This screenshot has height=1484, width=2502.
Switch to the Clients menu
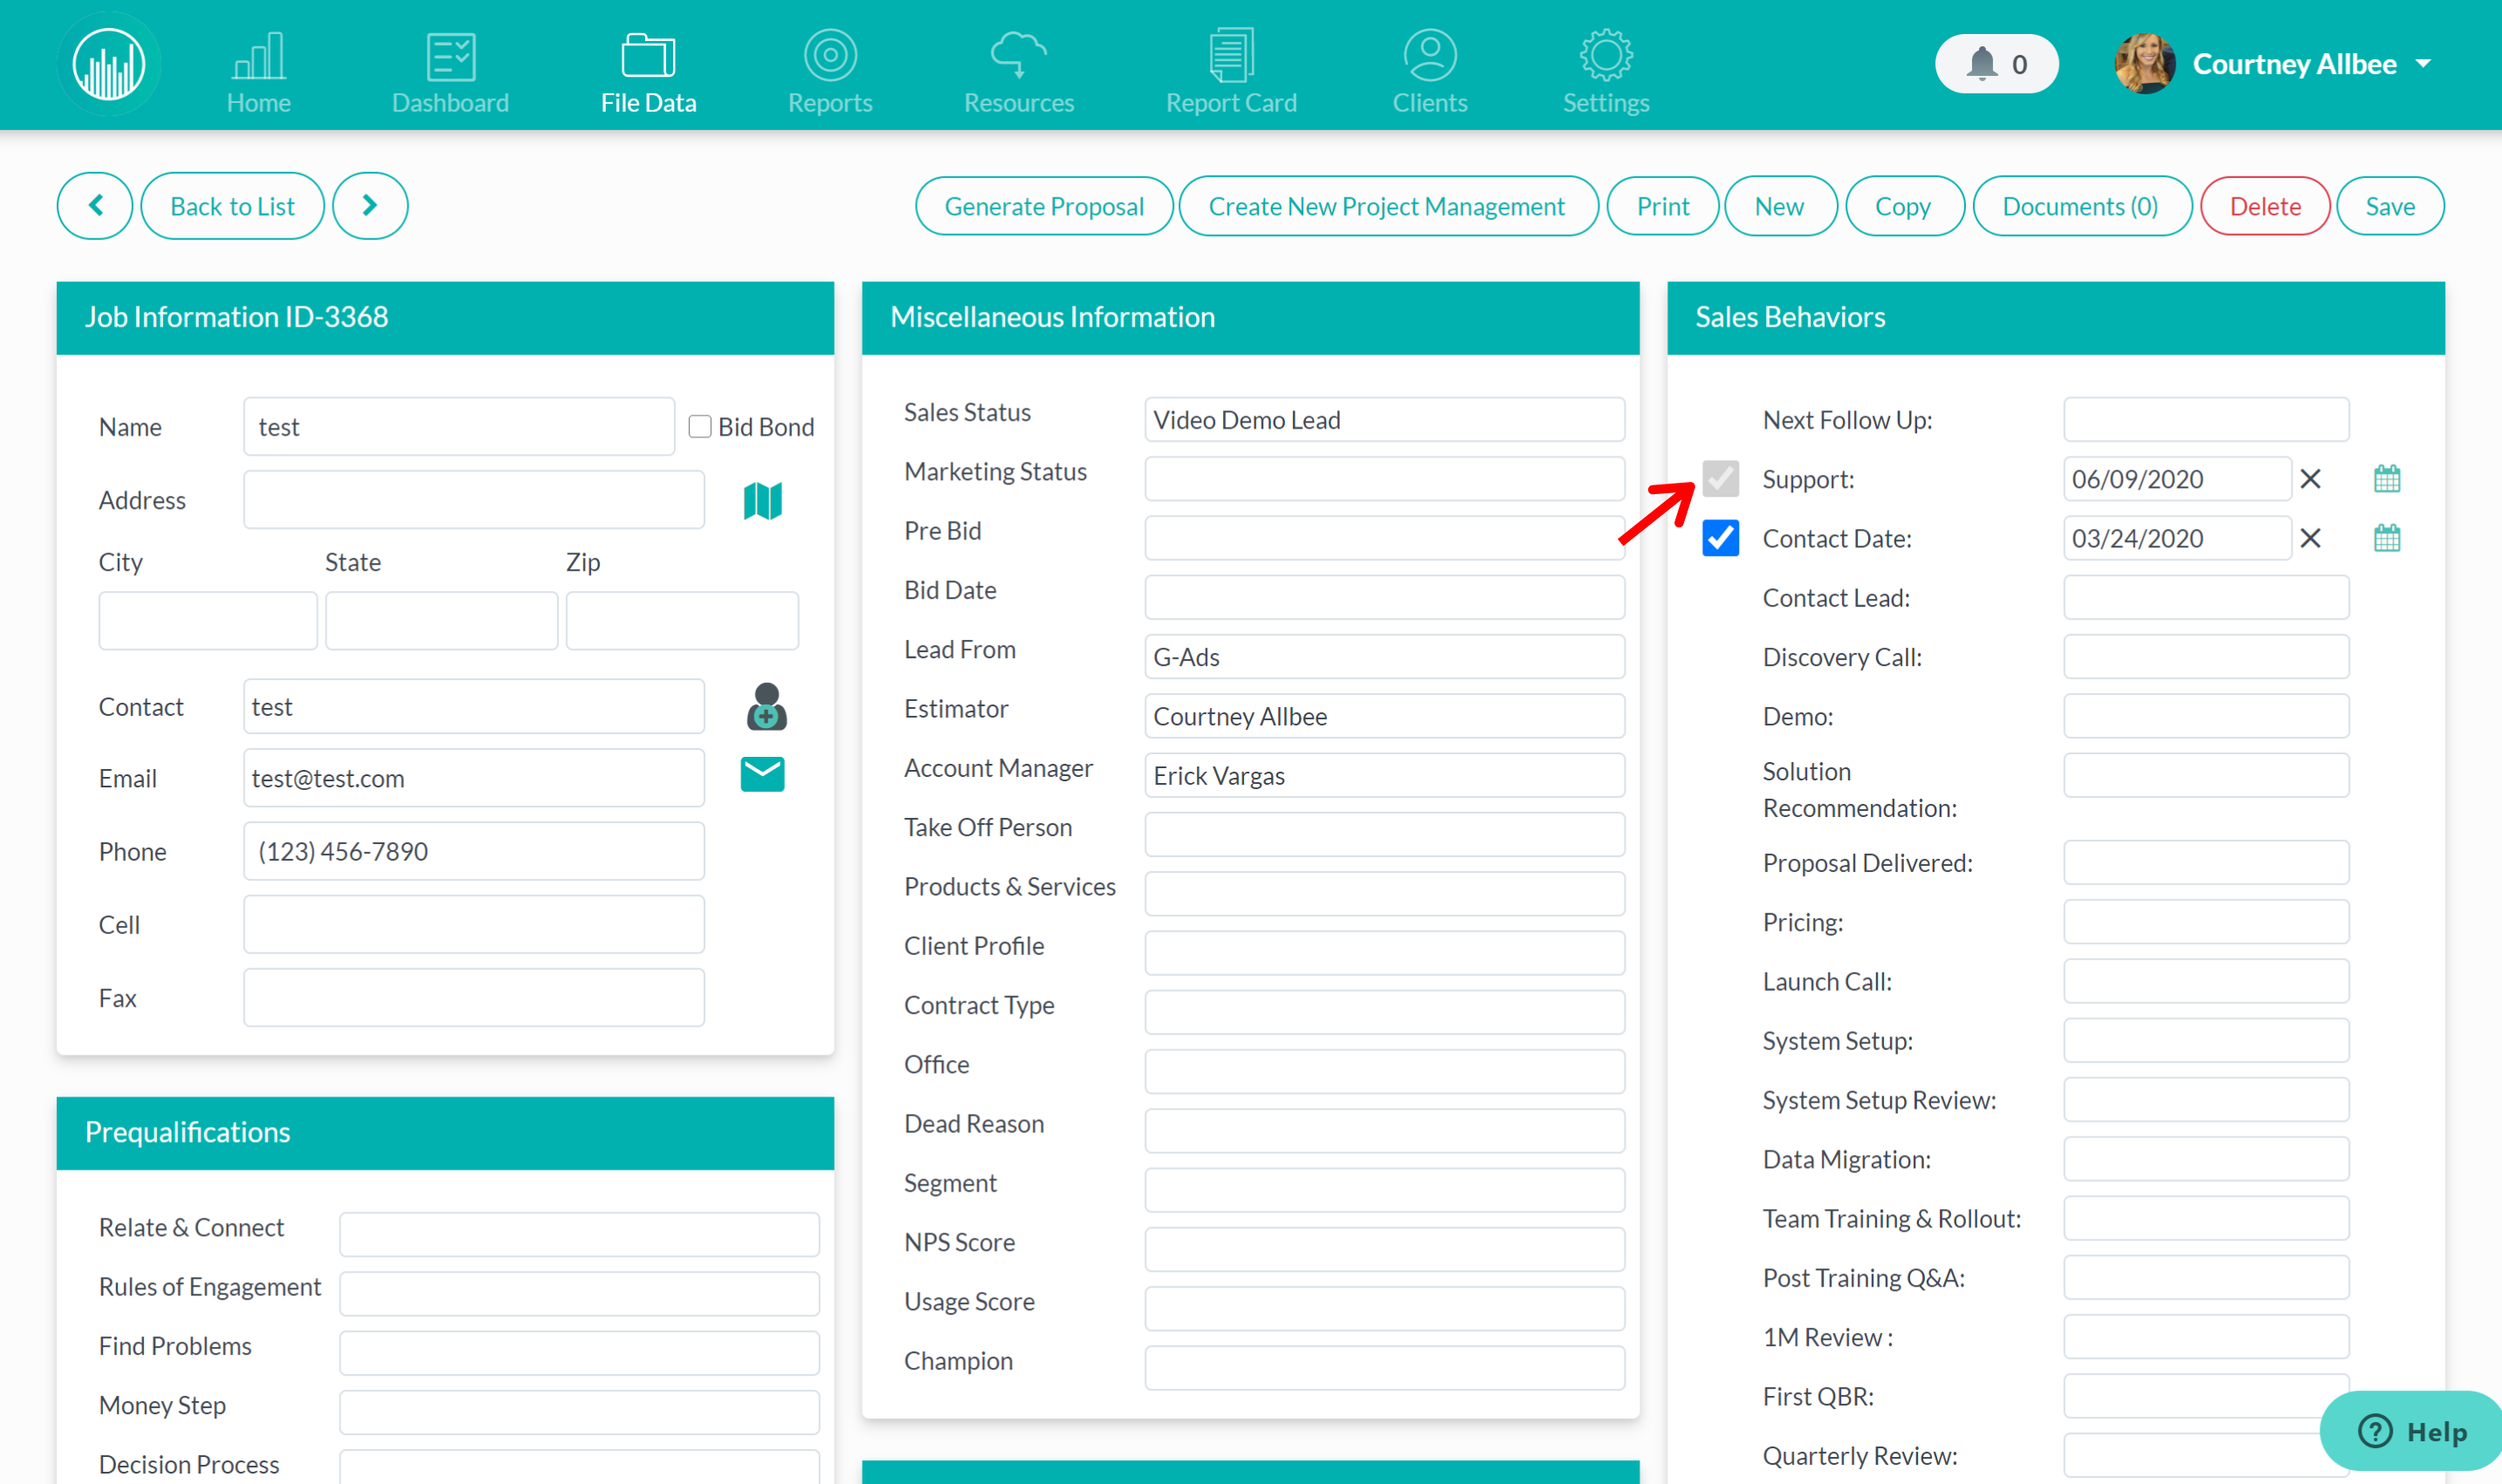(1430, 103)
